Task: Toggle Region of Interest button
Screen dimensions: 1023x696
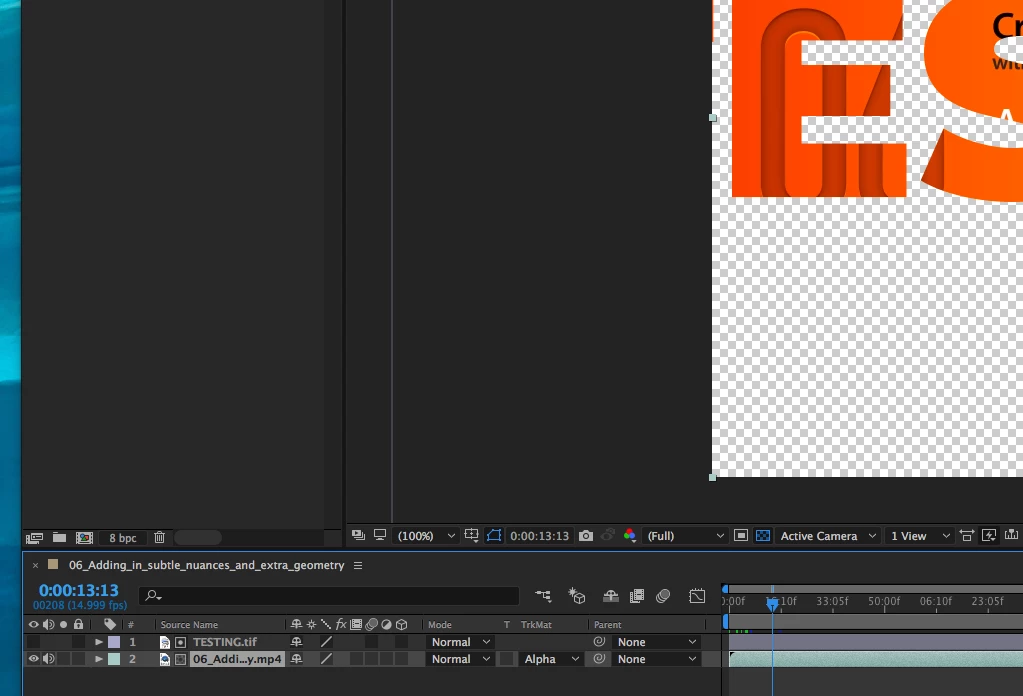Action: 741,536
